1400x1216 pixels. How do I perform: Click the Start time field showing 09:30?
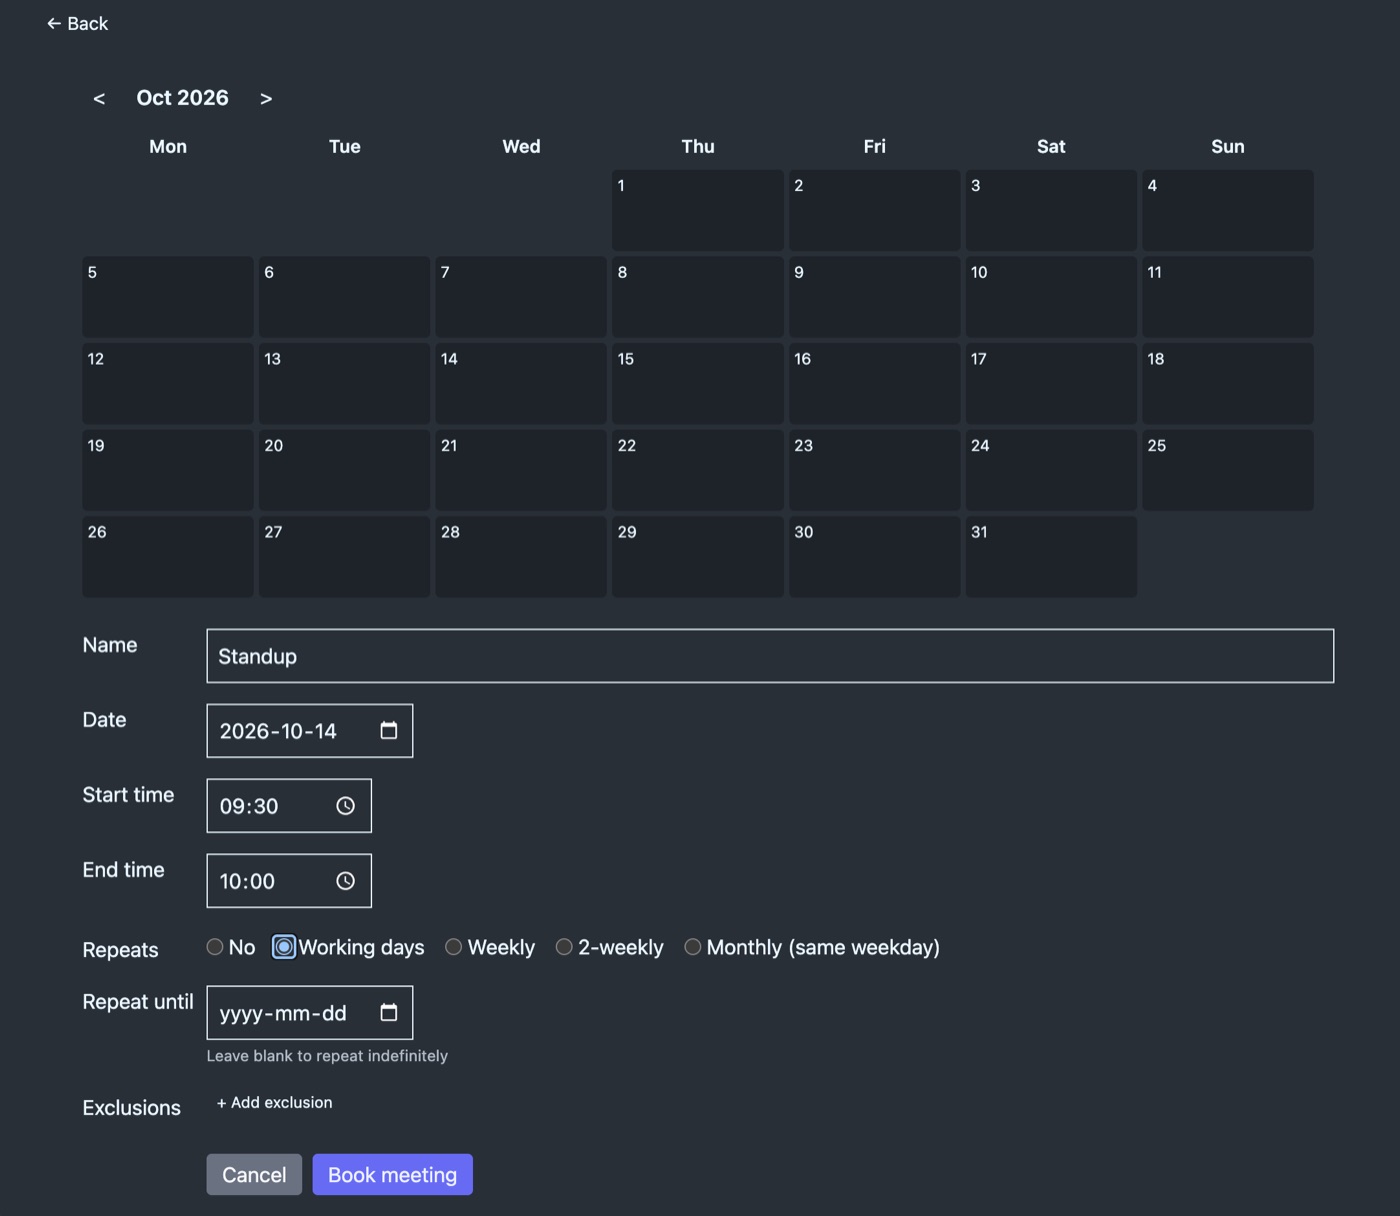click(289, 806)
